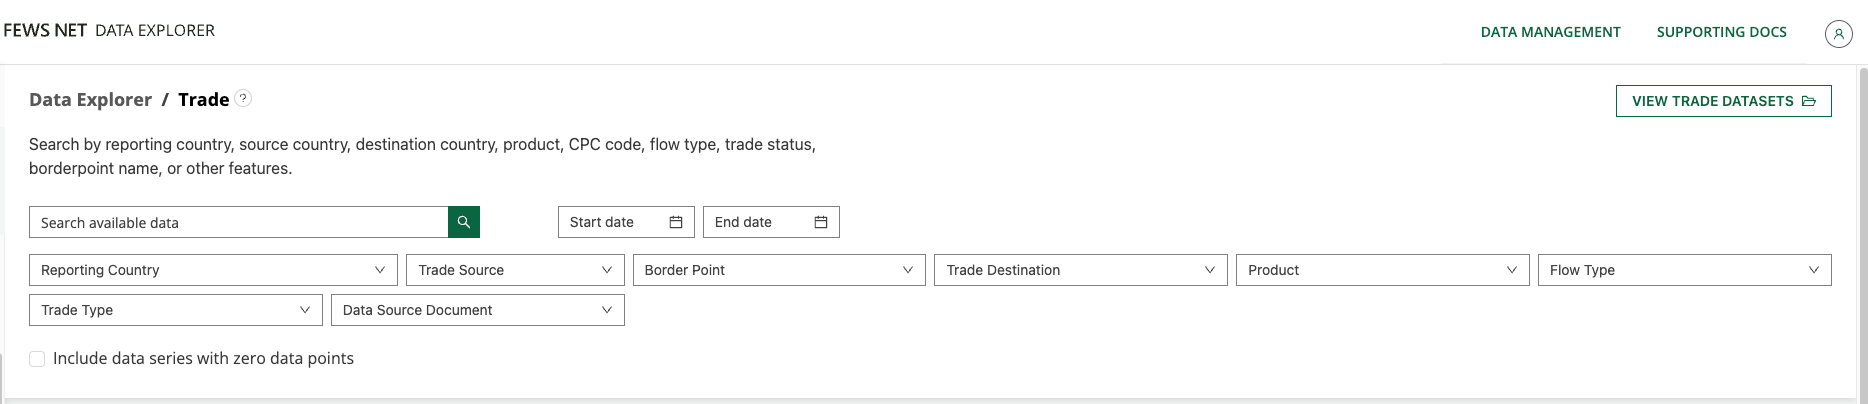This screenshot has width=1868, height=404.
Task: Open the Data Management menu
Action: pyautogui.click(x=1550, y=32)
